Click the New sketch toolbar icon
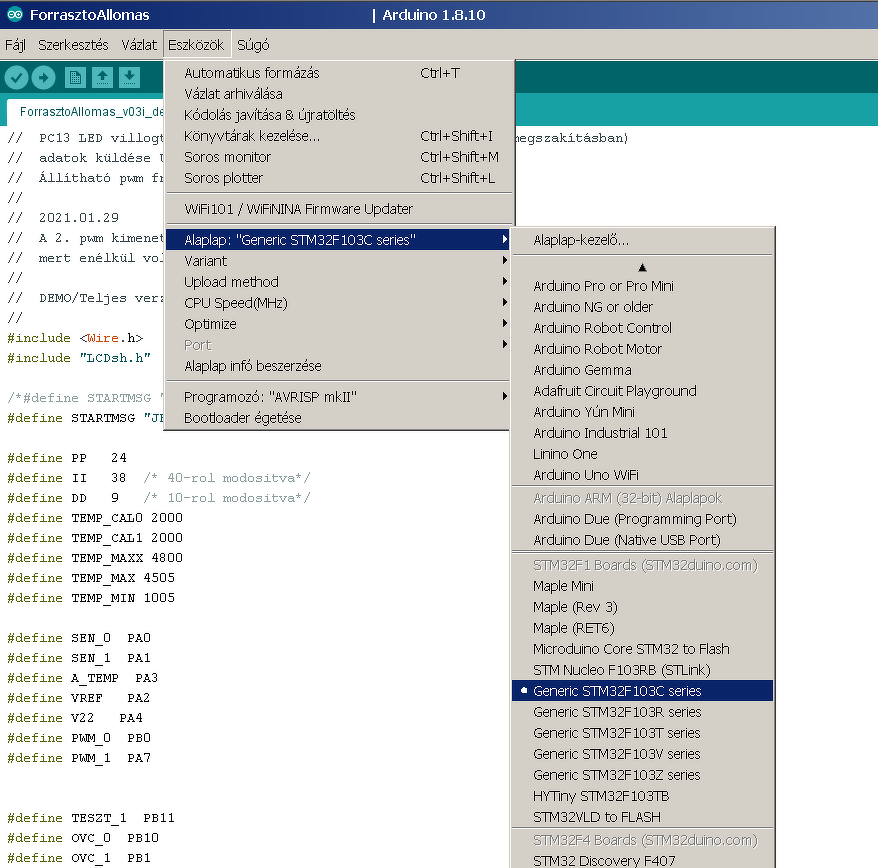The height and width of the screenshot is (868, 878). [x=75, y=77]
